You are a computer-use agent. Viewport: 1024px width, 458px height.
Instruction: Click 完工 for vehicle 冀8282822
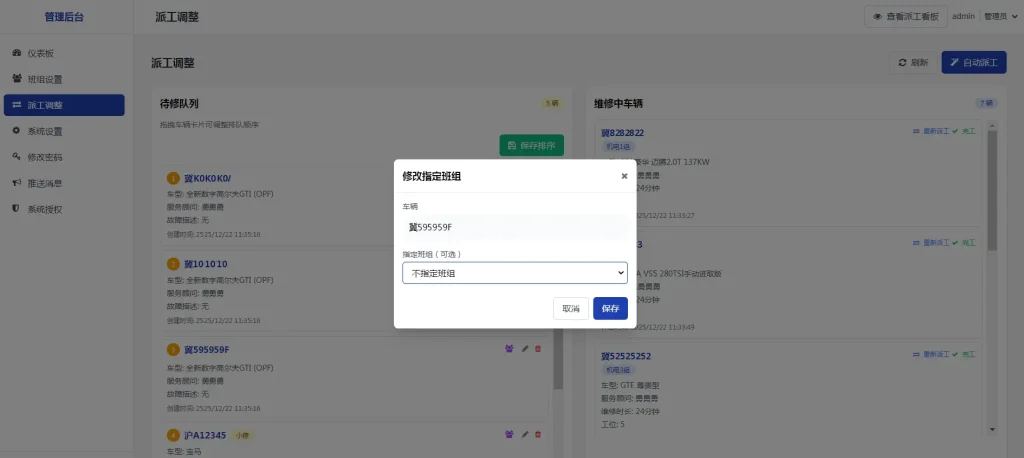964,132
